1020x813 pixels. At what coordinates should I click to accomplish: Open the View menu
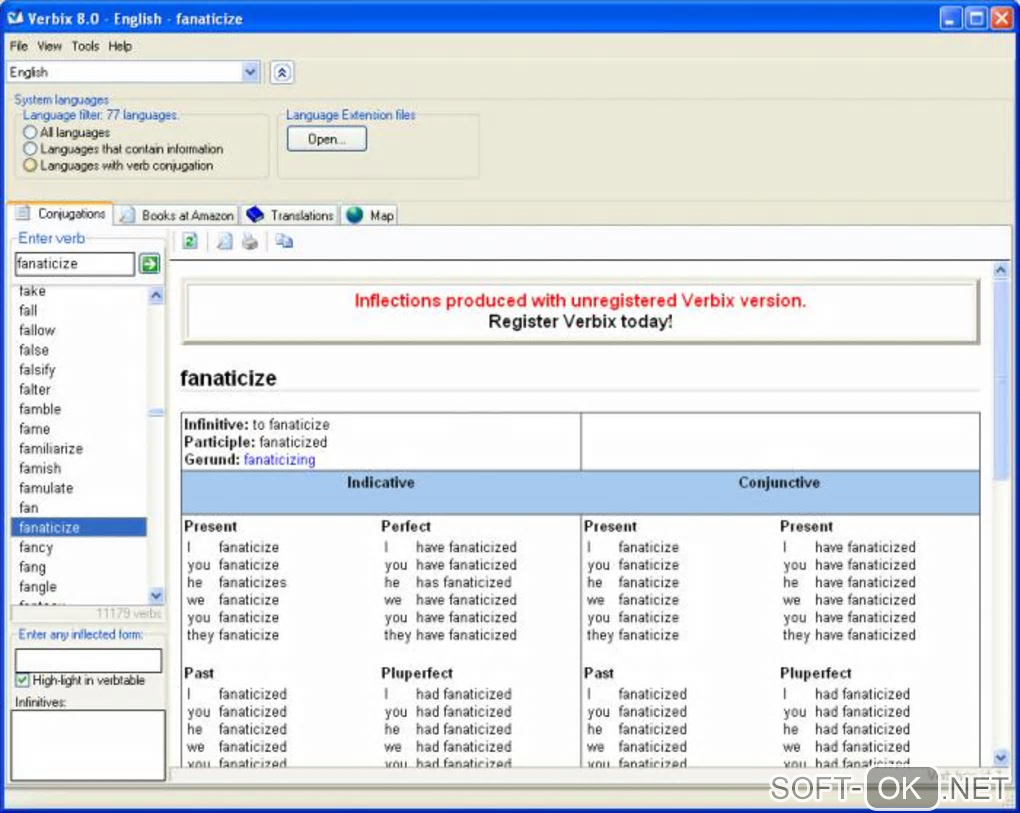pos(49,46)
